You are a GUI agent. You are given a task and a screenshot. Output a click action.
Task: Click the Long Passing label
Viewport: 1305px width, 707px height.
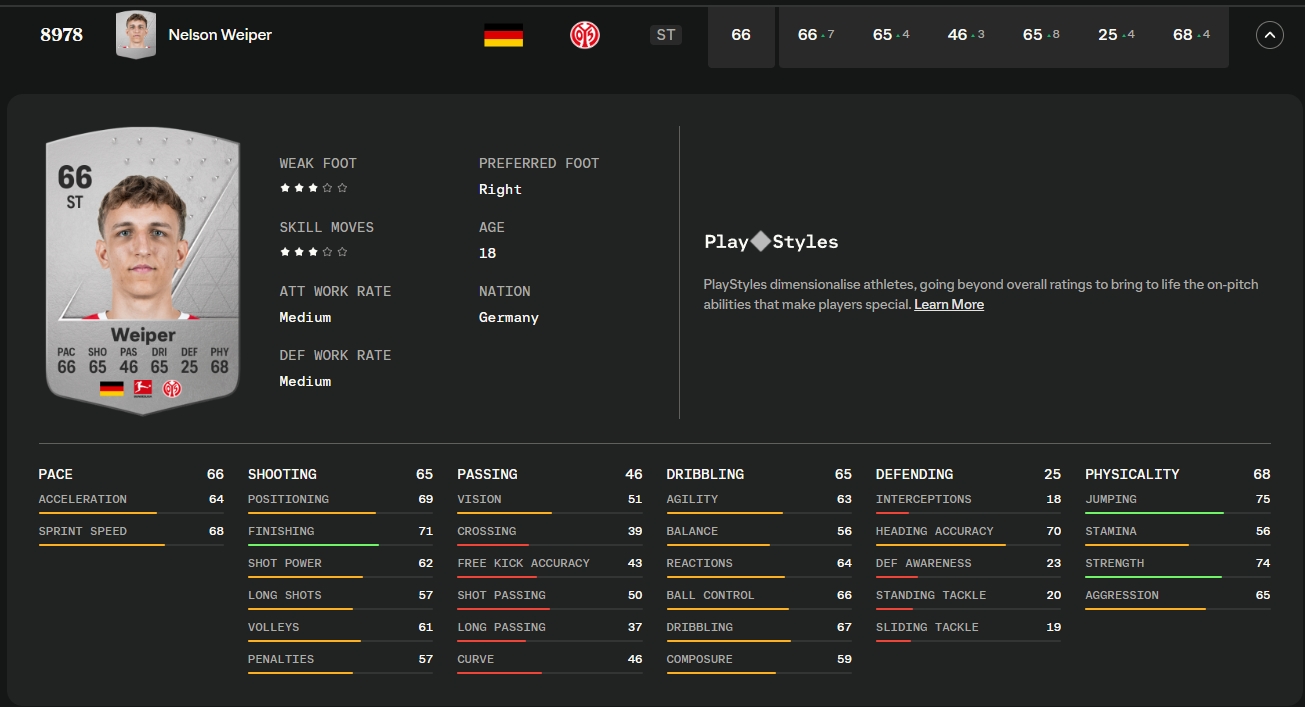pyautogui.click(x=502, y=627)
